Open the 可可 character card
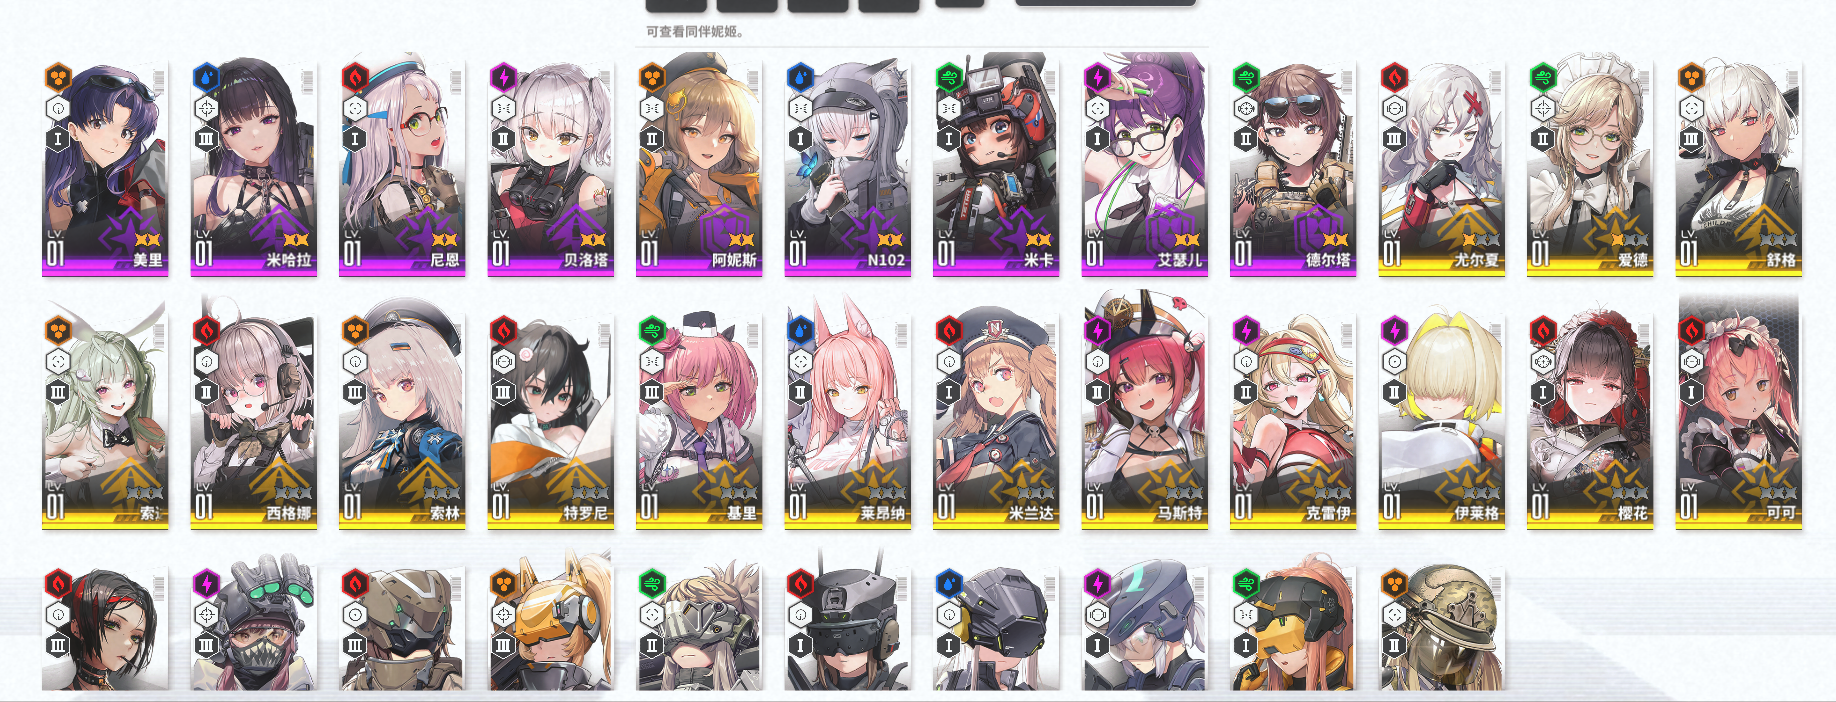The image size is (1836, 702). click(x=1738, y=421)
